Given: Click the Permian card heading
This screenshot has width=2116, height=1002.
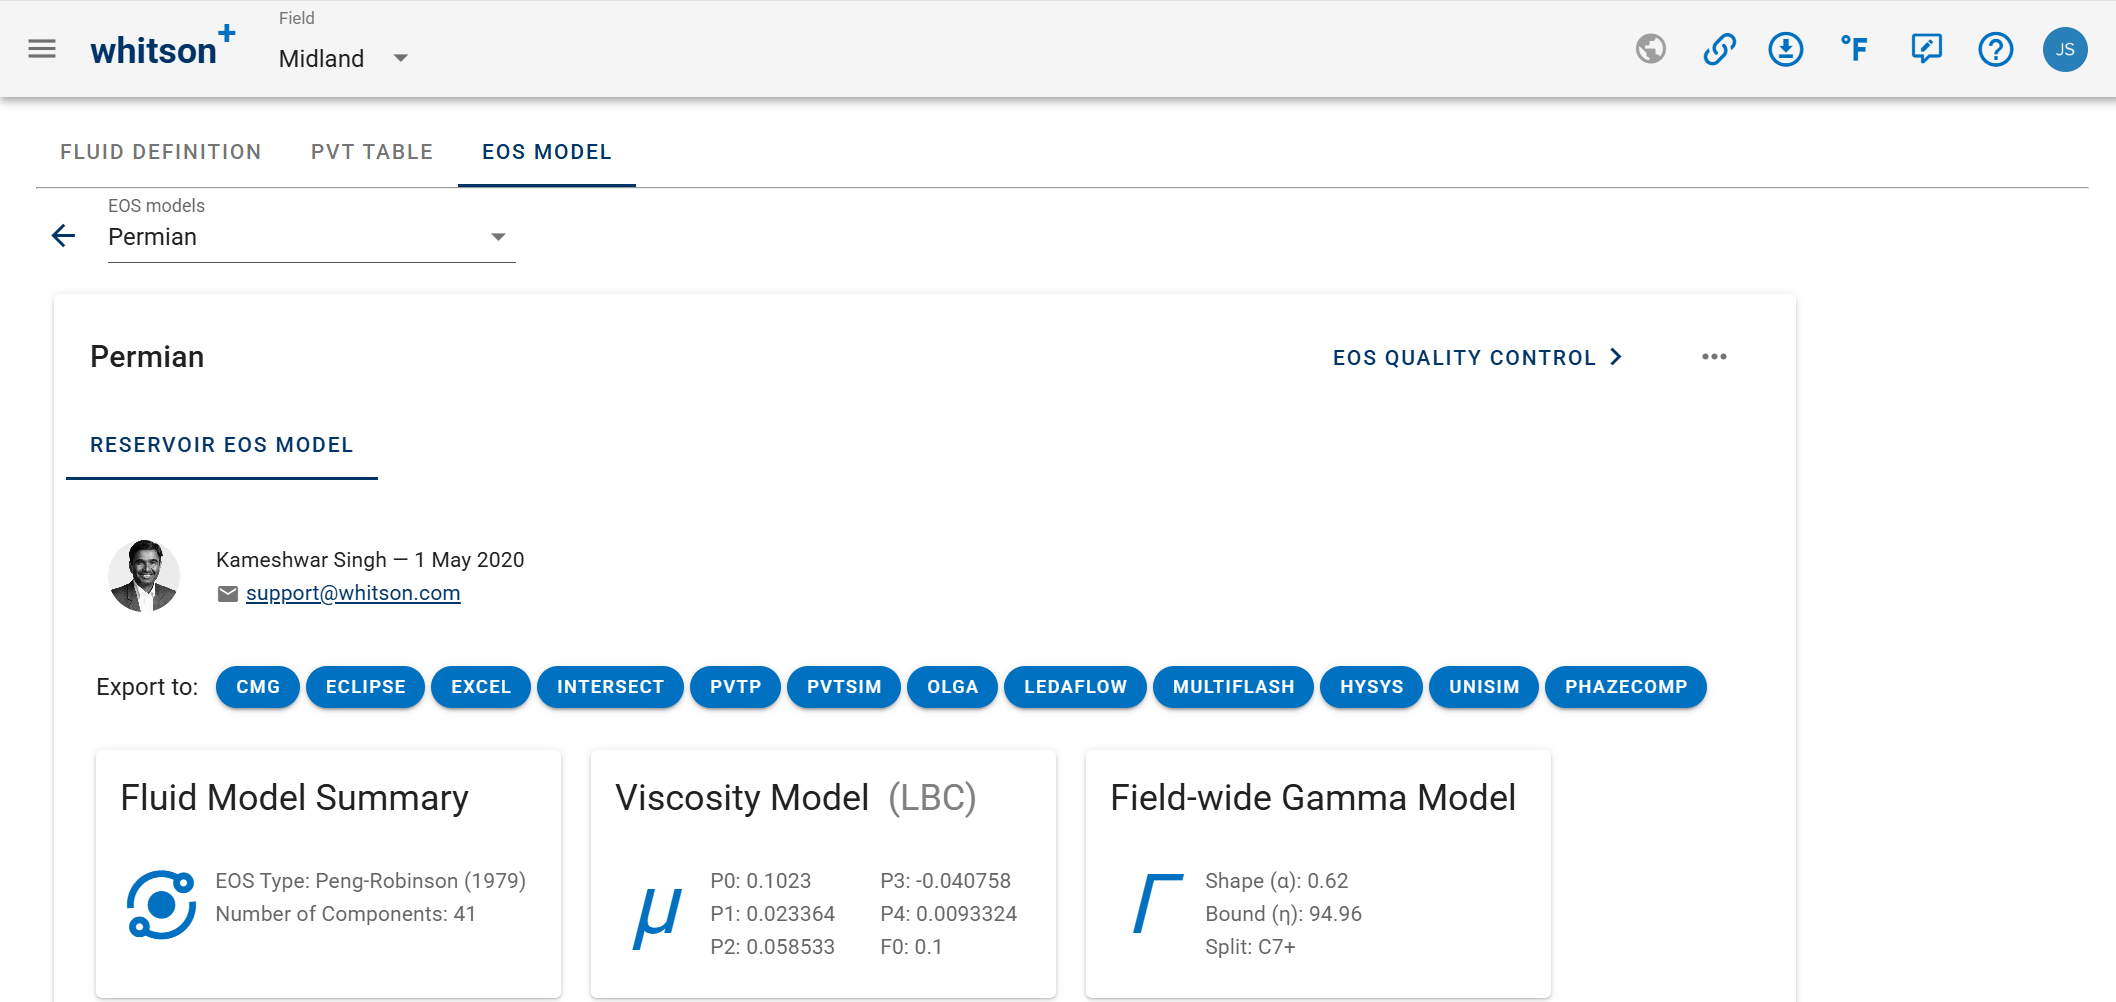Looking at the screenshot, I should pyautogui.click(x=147, y=357).
